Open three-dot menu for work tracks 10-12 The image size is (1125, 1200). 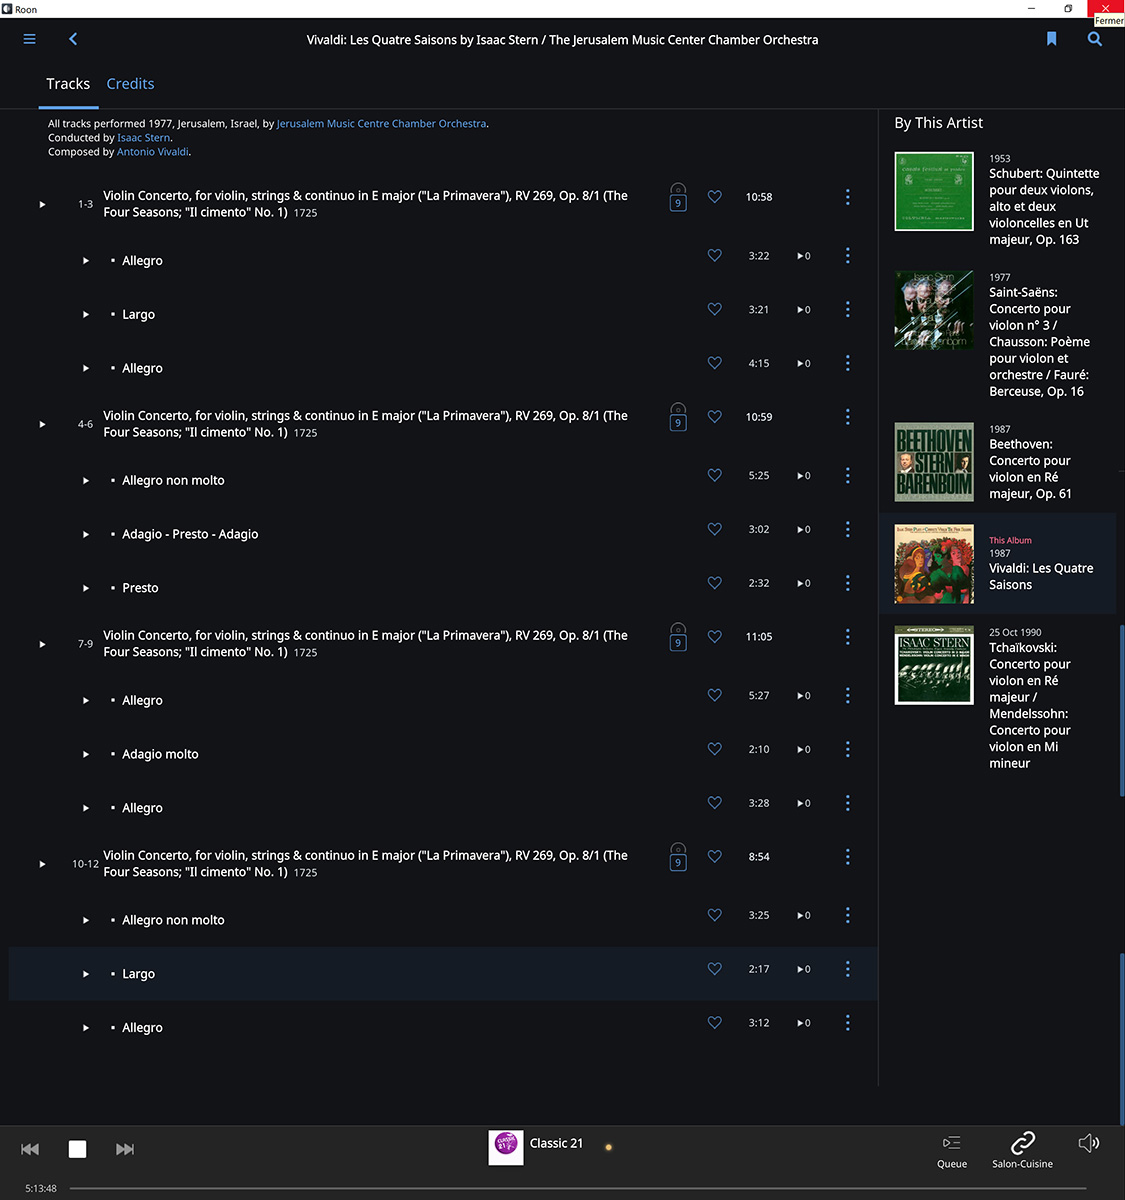[x=848, y=857]
